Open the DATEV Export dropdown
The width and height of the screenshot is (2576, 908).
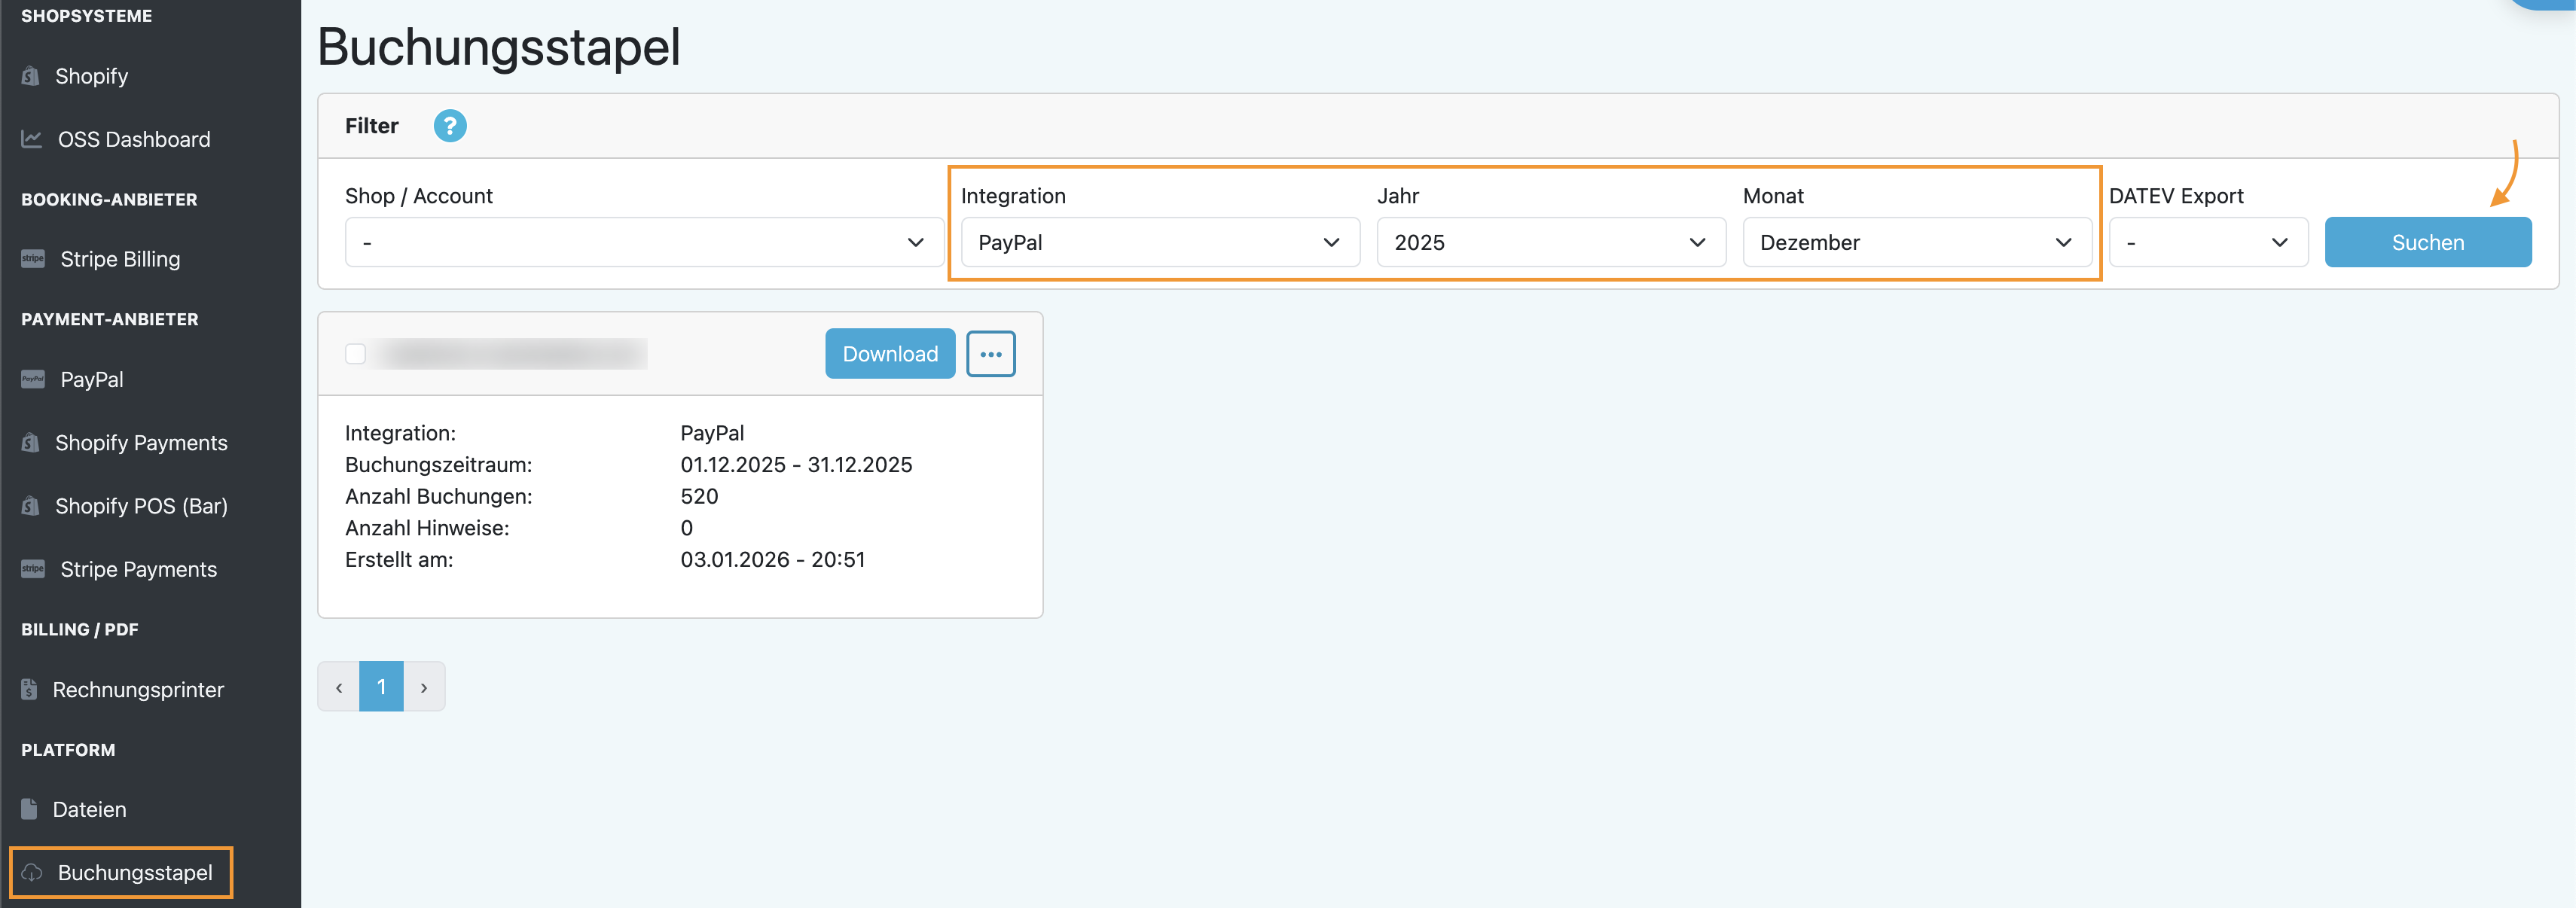[2207, 243]
